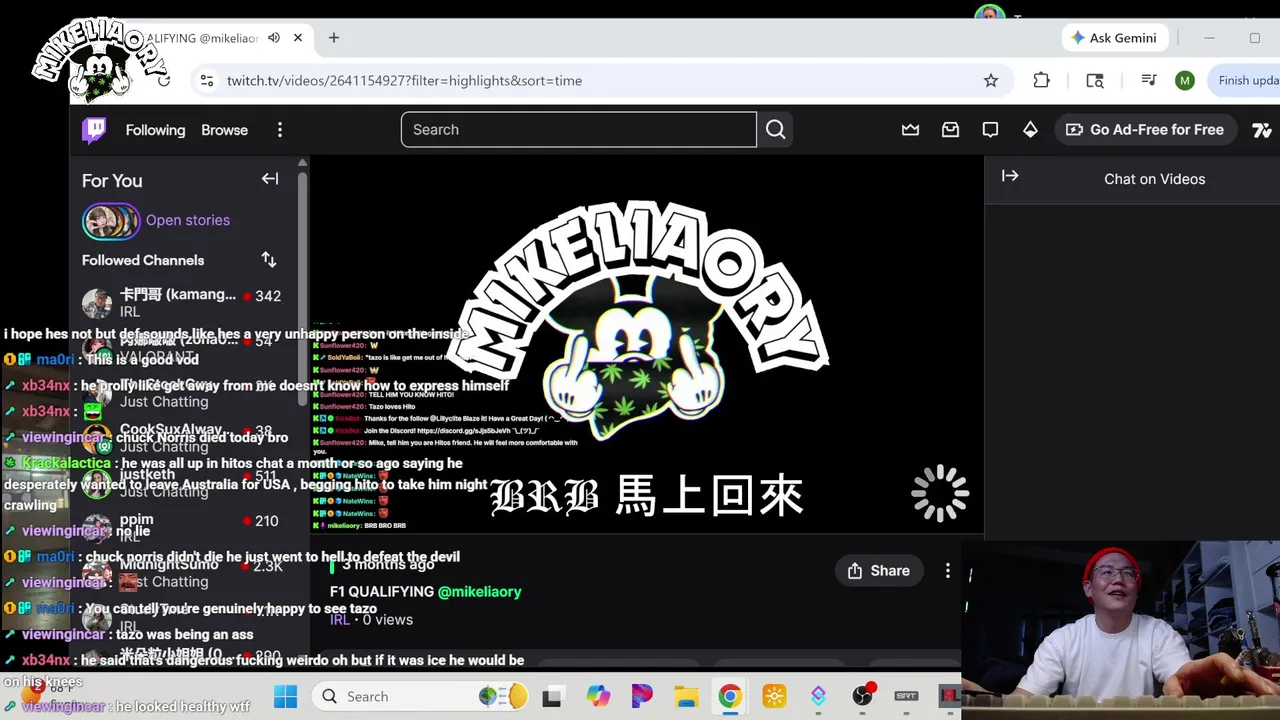The image size is (1280, 720).
Task: Open the kamang channel with 342 viewers
Action: click(182, 302)
